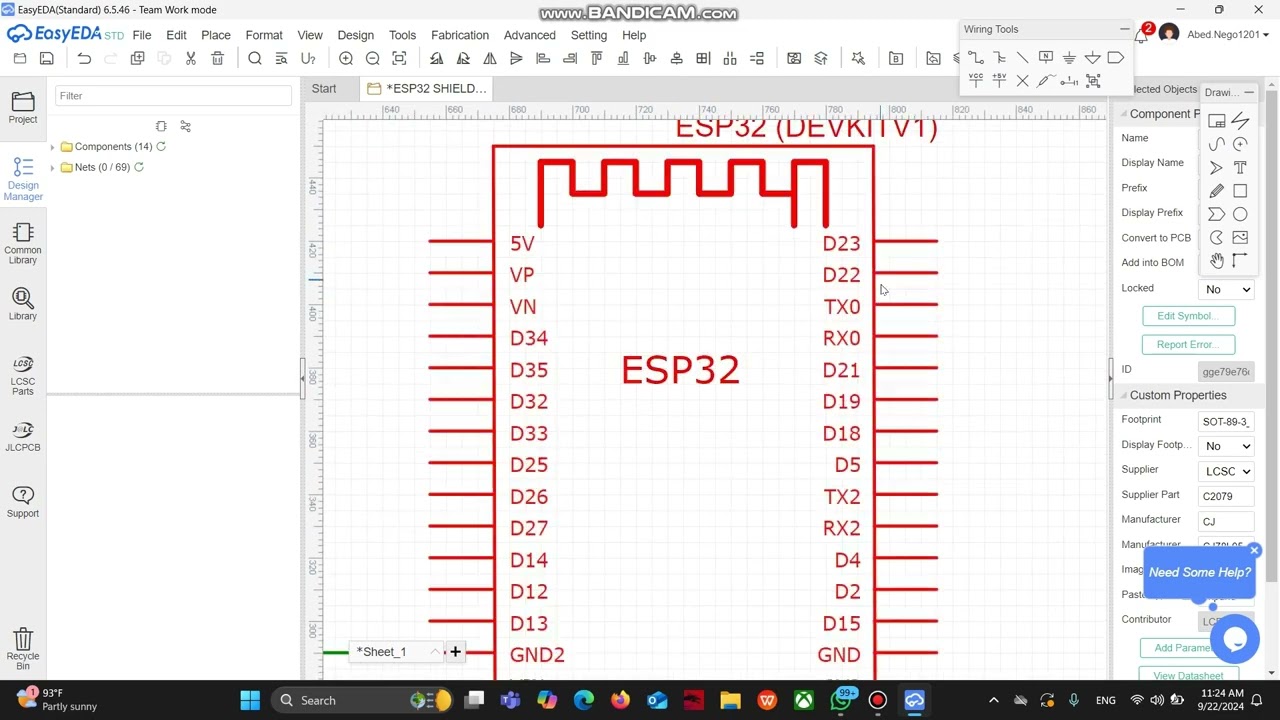Expand the Nets (0 / 69) tree folder
The height and width of the screenshot is (720, 1280).
coord(52,167)
